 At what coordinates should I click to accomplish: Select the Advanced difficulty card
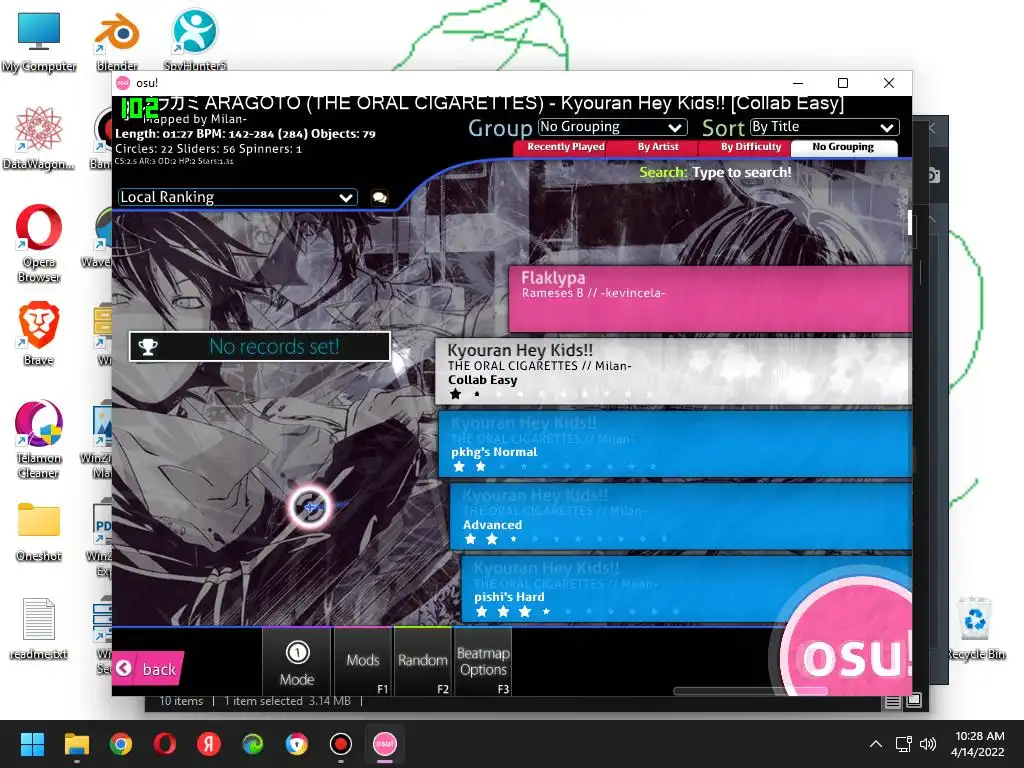click(680, 516)
